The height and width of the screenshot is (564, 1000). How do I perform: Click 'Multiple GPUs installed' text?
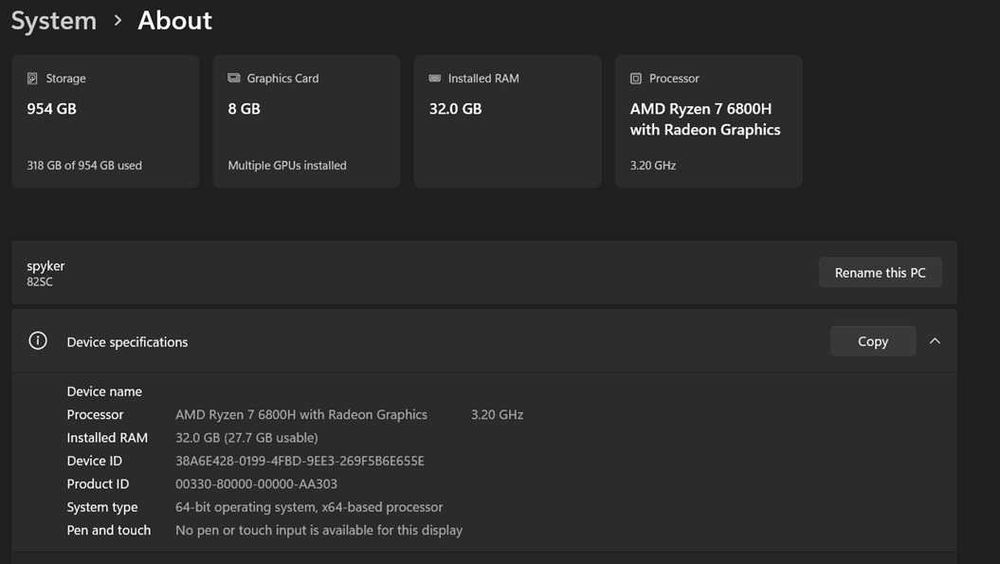pos(287,165)
